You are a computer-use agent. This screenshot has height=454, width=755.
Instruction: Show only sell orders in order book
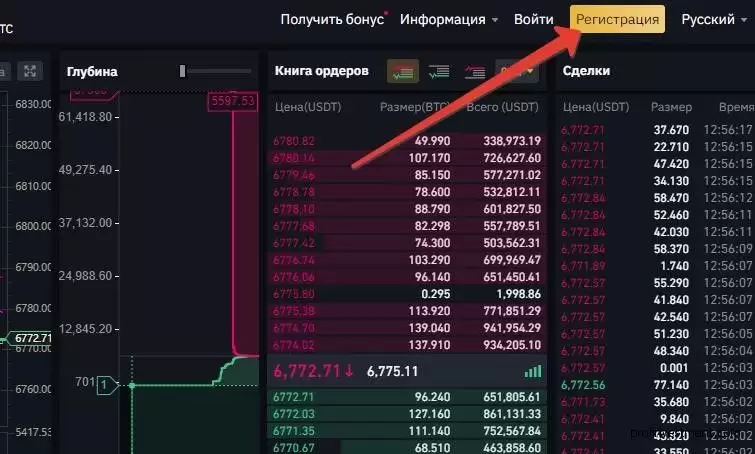(x=475, y=72)
